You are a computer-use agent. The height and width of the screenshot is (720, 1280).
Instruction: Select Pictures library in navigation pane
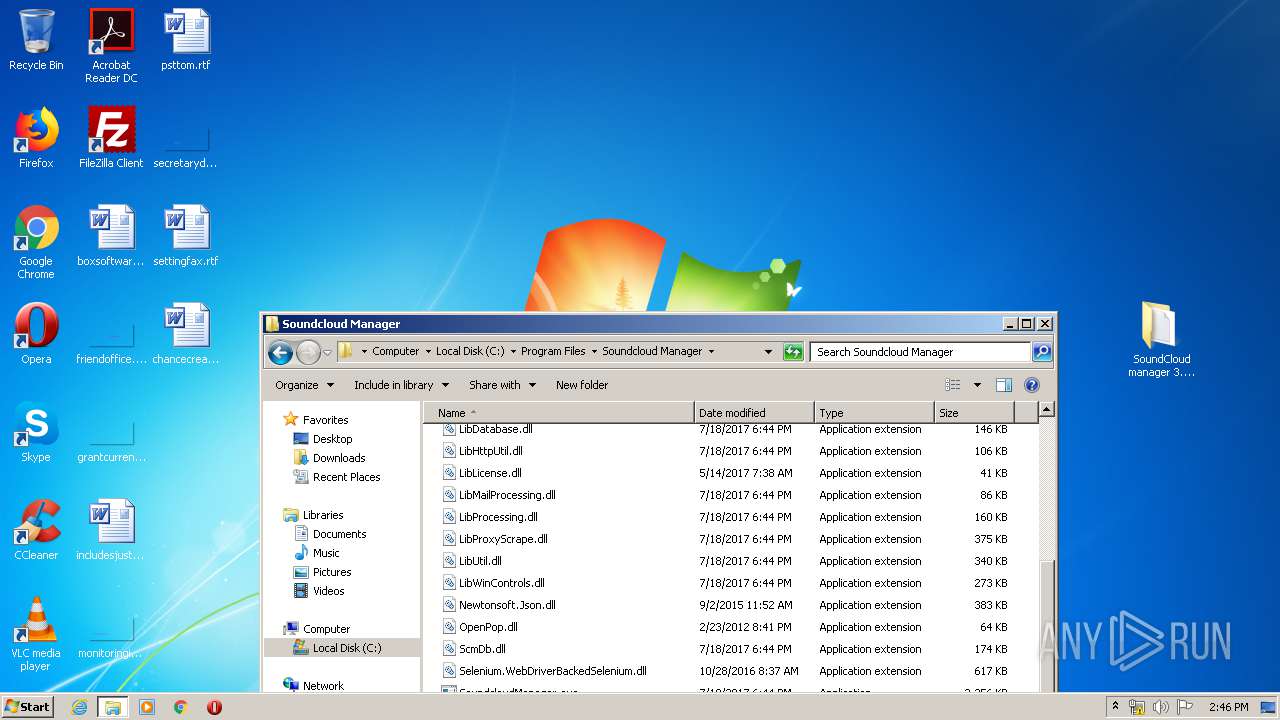click(x=332, y=572)
